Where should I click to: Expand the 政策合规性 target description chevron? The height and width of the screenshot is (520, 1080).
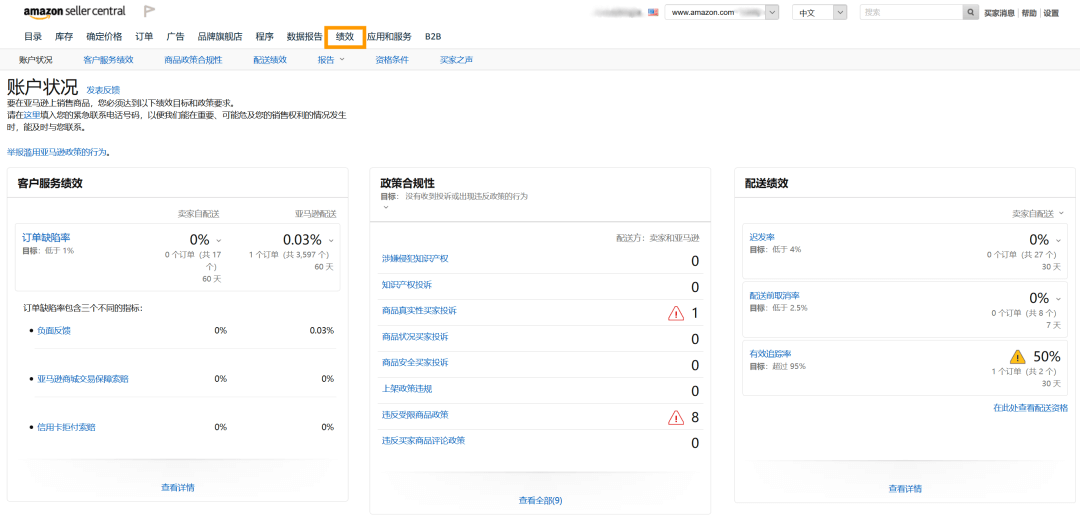(386, 208)
